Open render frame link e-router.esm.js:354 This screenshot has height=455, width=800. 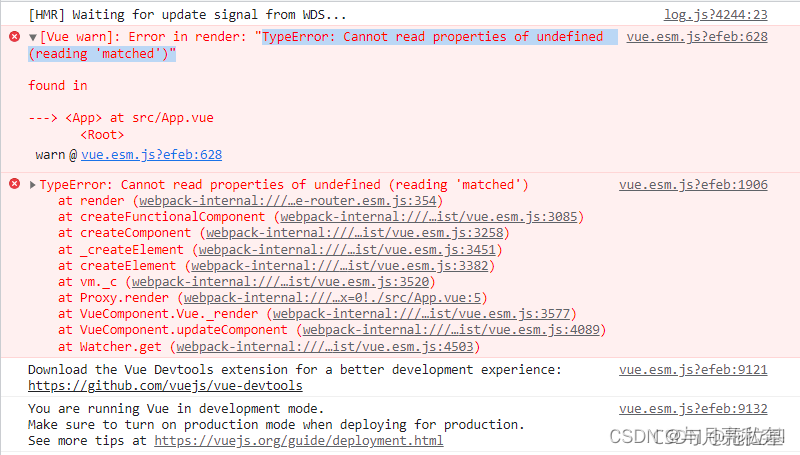pos(288,201)
